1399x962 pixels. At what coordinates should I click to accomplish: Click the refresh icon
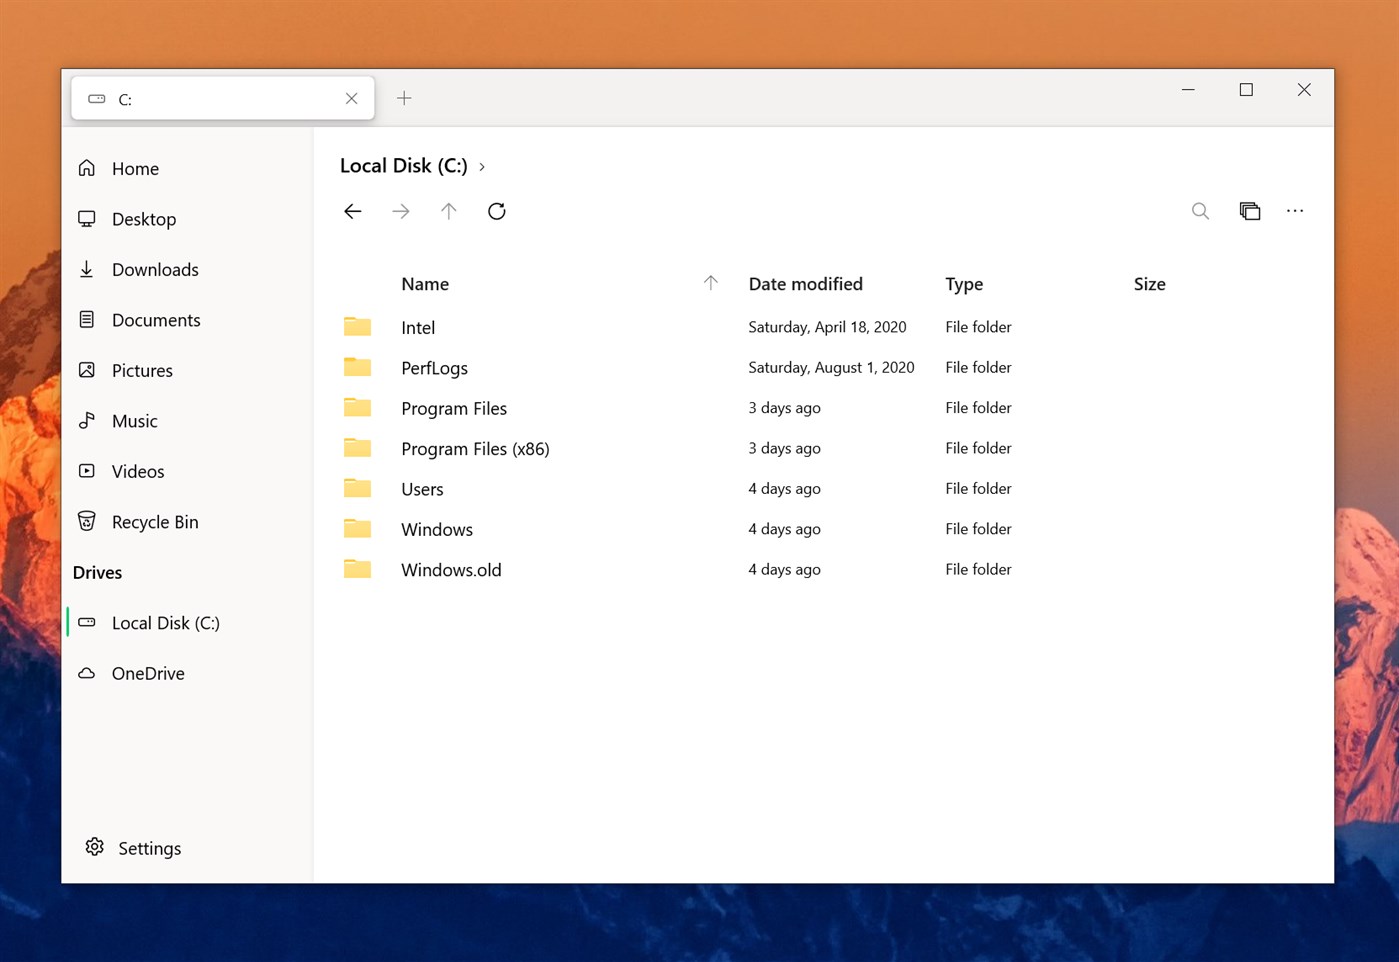[x=496, y=211]
